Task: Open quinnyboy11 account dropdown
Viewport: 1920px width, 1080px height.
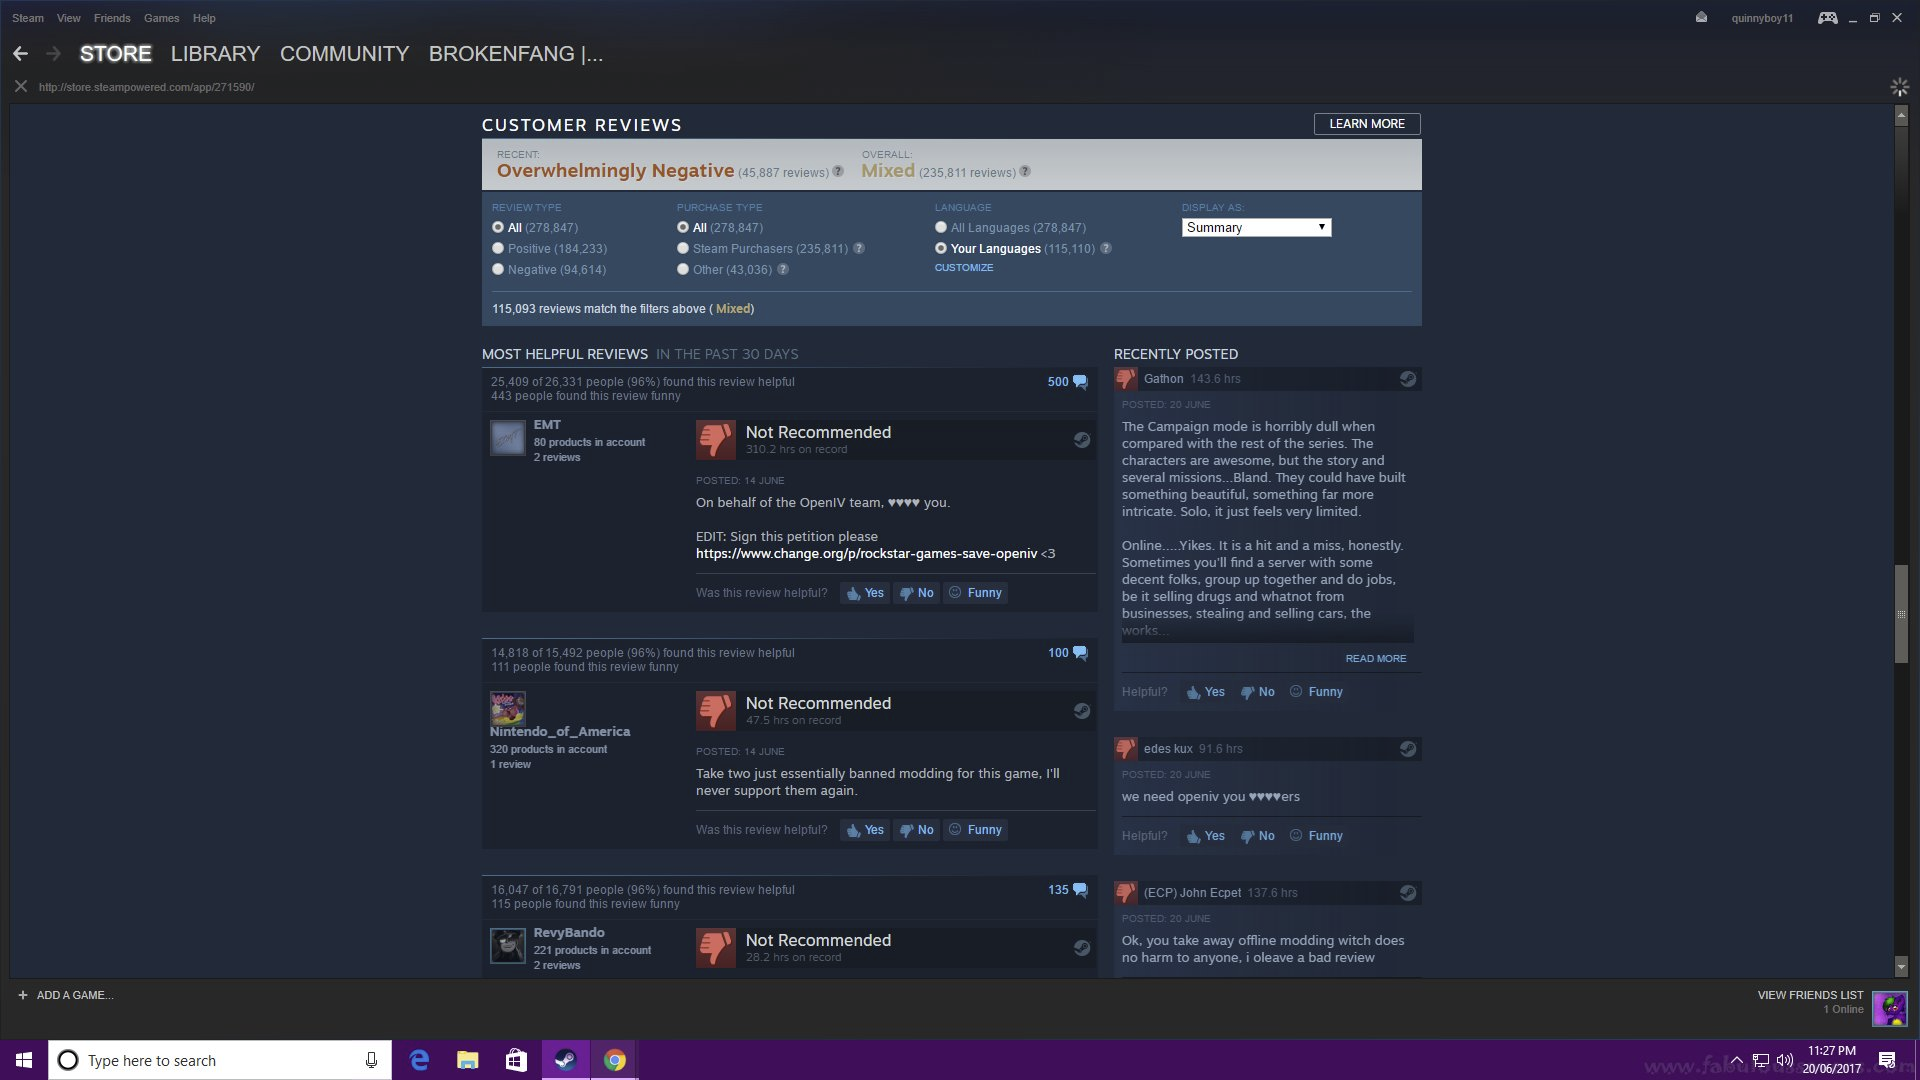Action: point(1762,18)
